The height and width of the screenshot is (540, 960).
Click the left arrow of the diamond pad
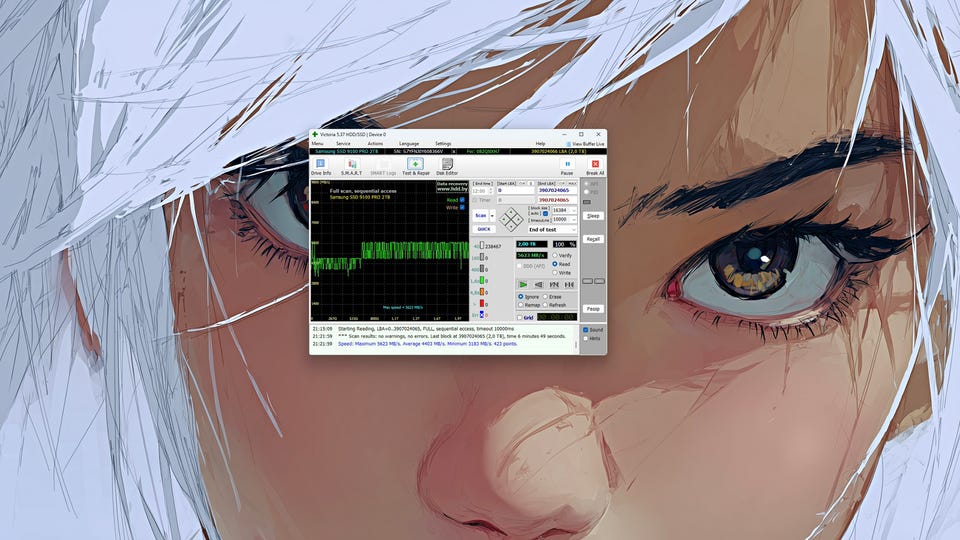[503, 219]
